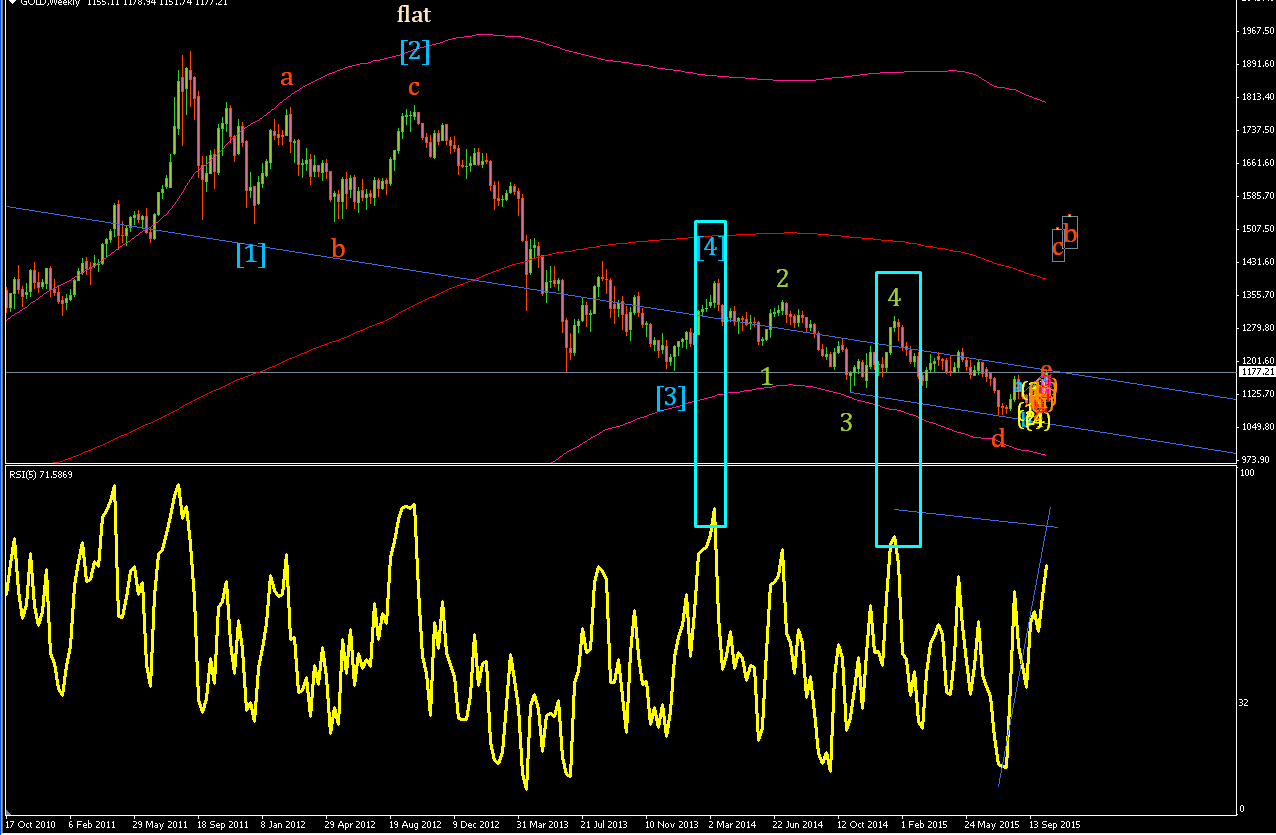Screen dimensions: 1276x835
Task: Click the 1507.10 price axis value
Action: coord(1256,229)
